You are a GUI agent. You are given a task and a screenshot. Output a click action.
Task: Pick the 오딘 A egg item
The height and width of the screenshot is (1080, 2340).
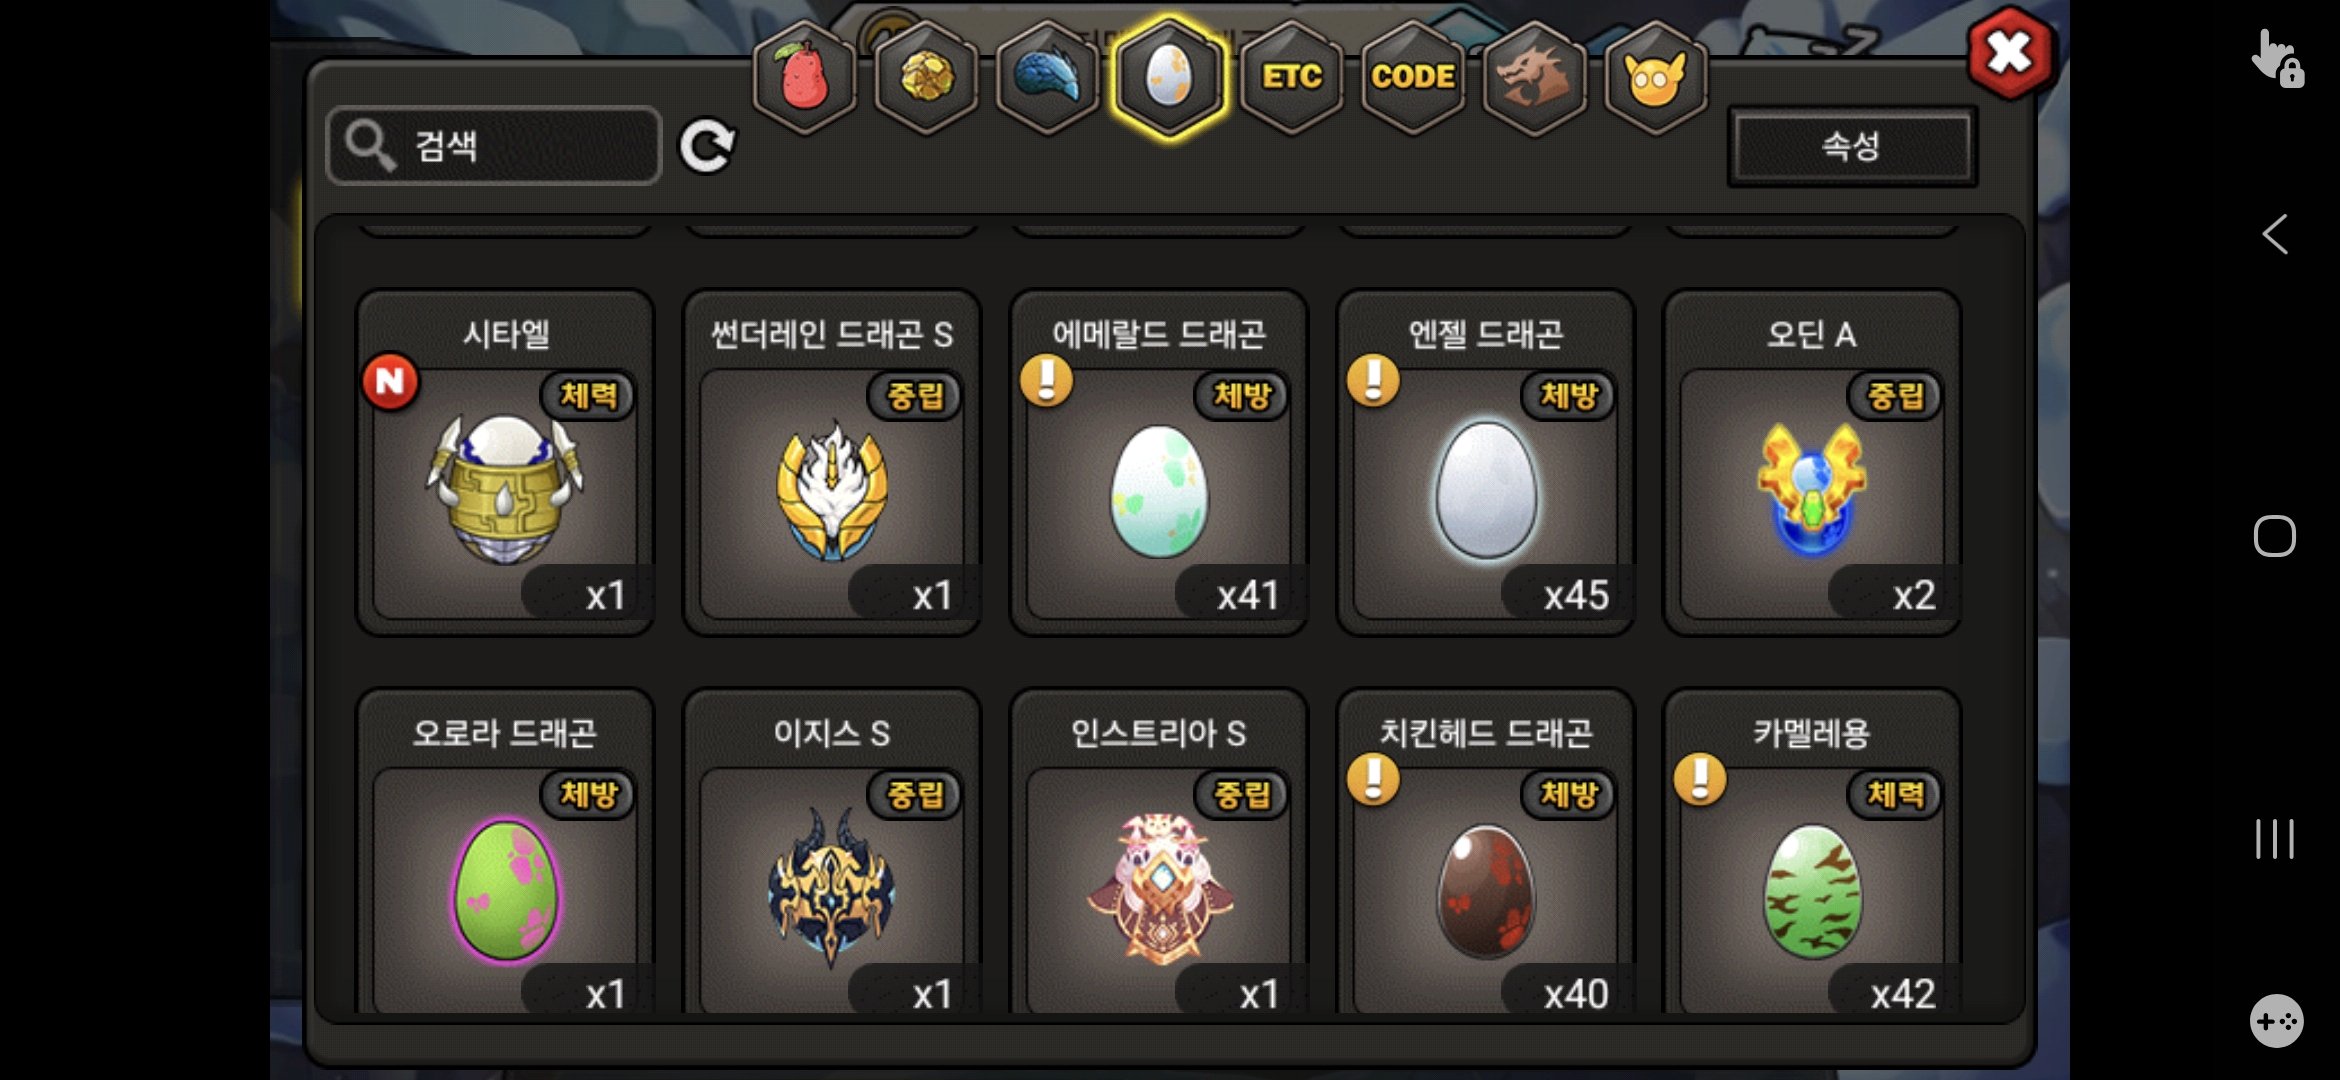(x=1812, y=463)
